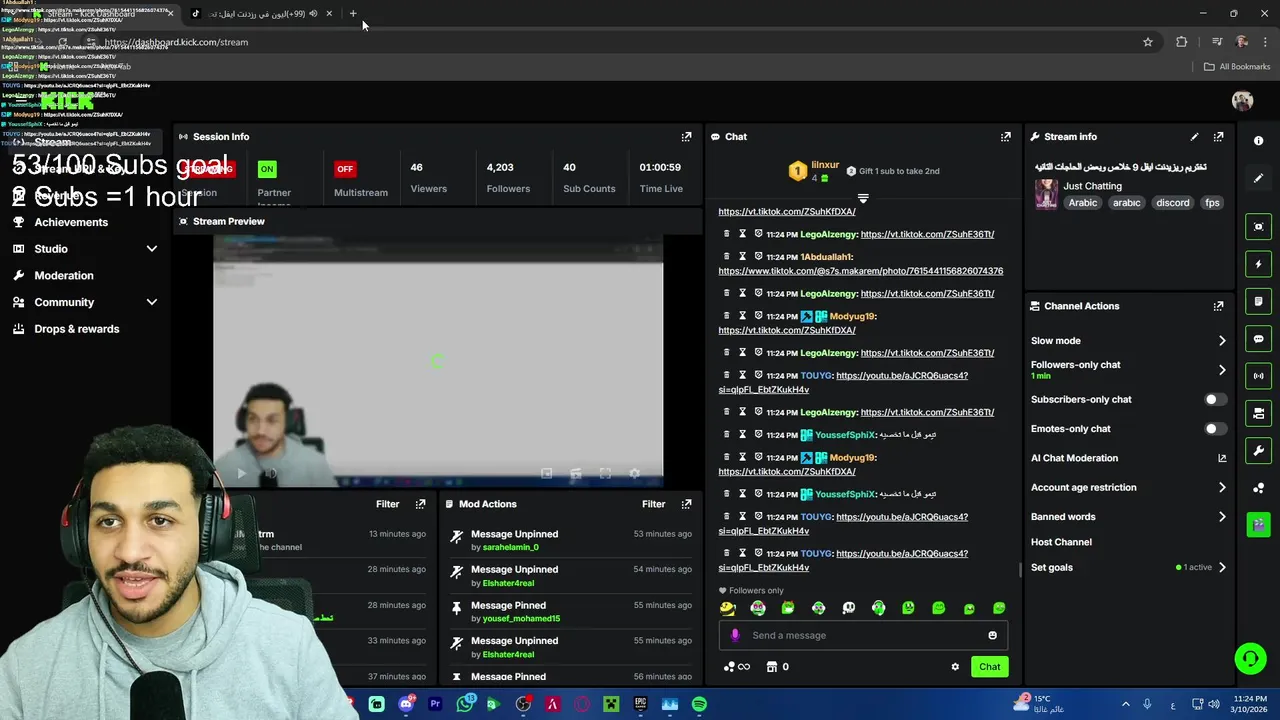
Task: Open 1Abduallah1's tiktok.com photo link
Action: pyautogui.click(x=860, y=271)
